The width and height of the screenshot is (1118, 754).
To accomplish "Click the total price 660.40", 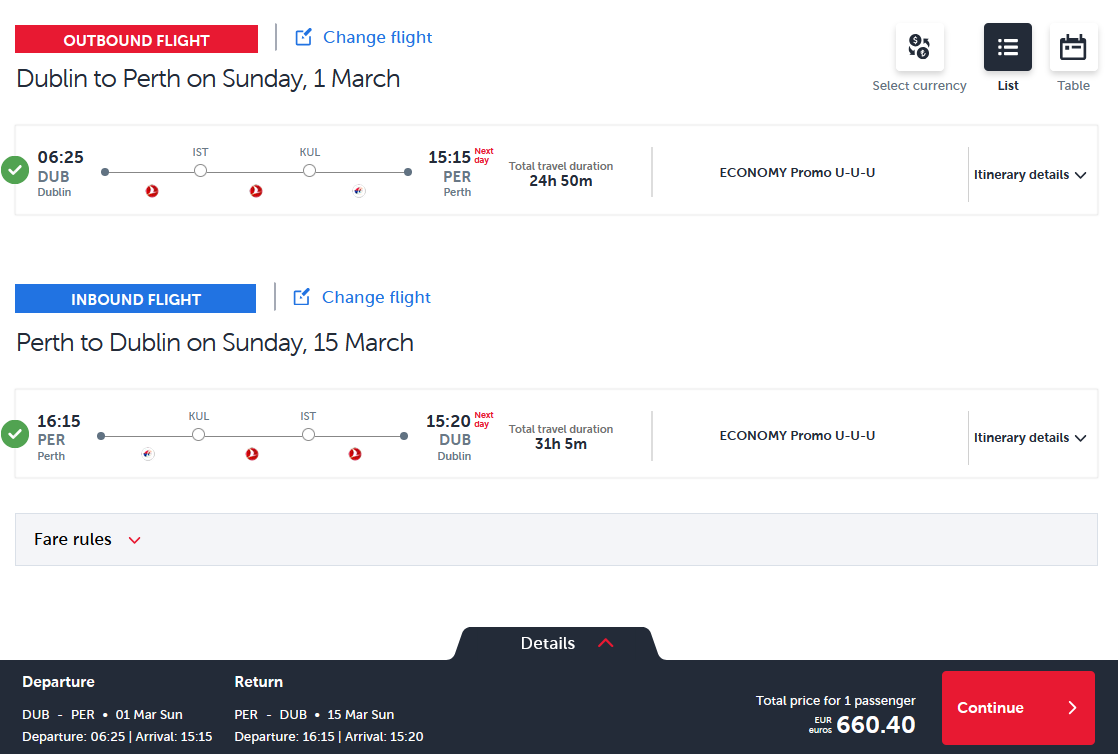I will (875, 725).
